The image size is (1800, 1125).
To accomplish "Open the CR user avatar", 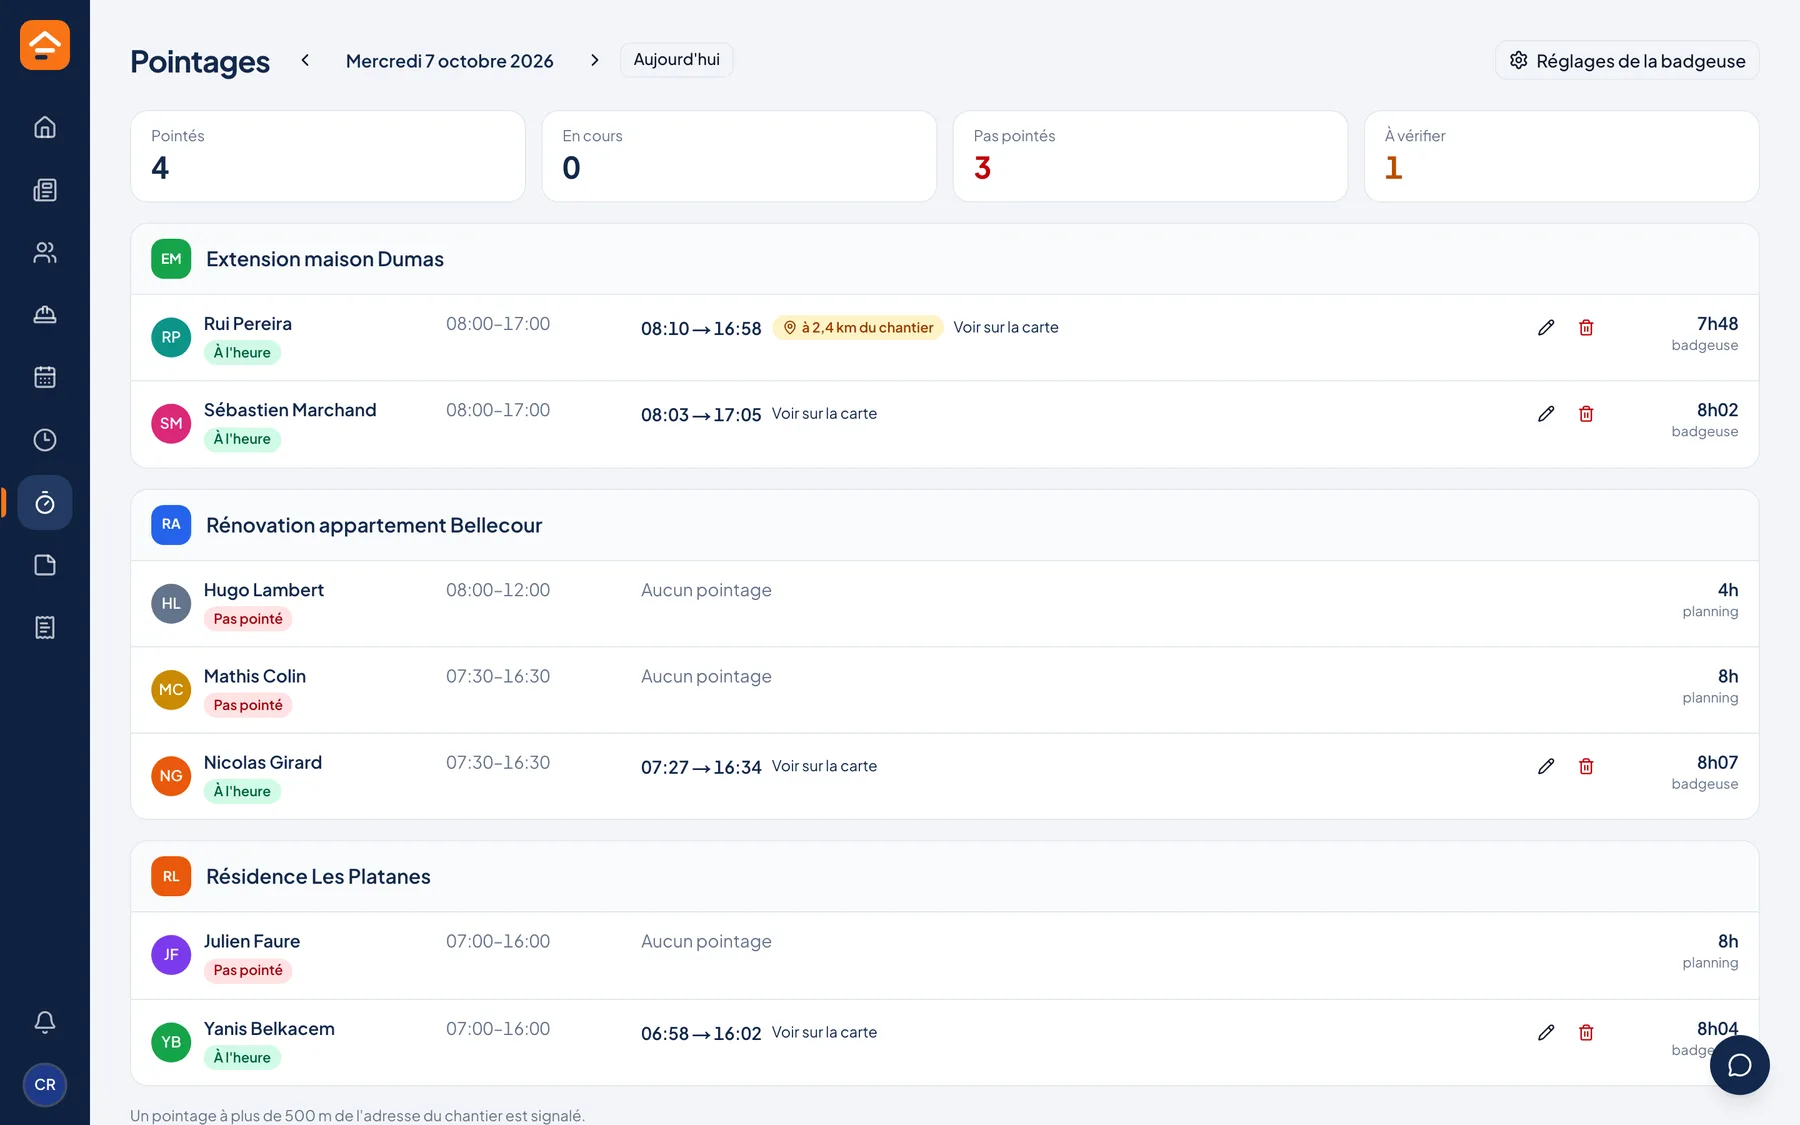I will pos(45,1085).
